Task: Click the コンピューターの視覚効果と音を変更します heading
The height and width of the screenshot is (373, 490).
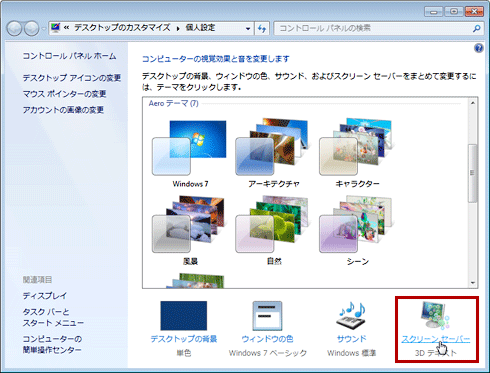Action: pyautogui.click(x=216, y=59)
